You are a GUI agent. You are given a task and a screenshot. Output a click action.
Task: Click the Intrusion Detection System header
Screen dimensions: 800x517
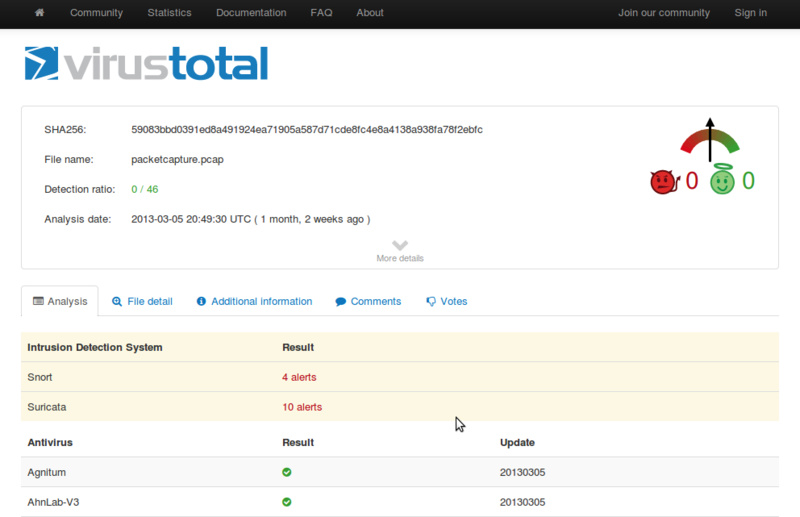[x=95, y=348]
